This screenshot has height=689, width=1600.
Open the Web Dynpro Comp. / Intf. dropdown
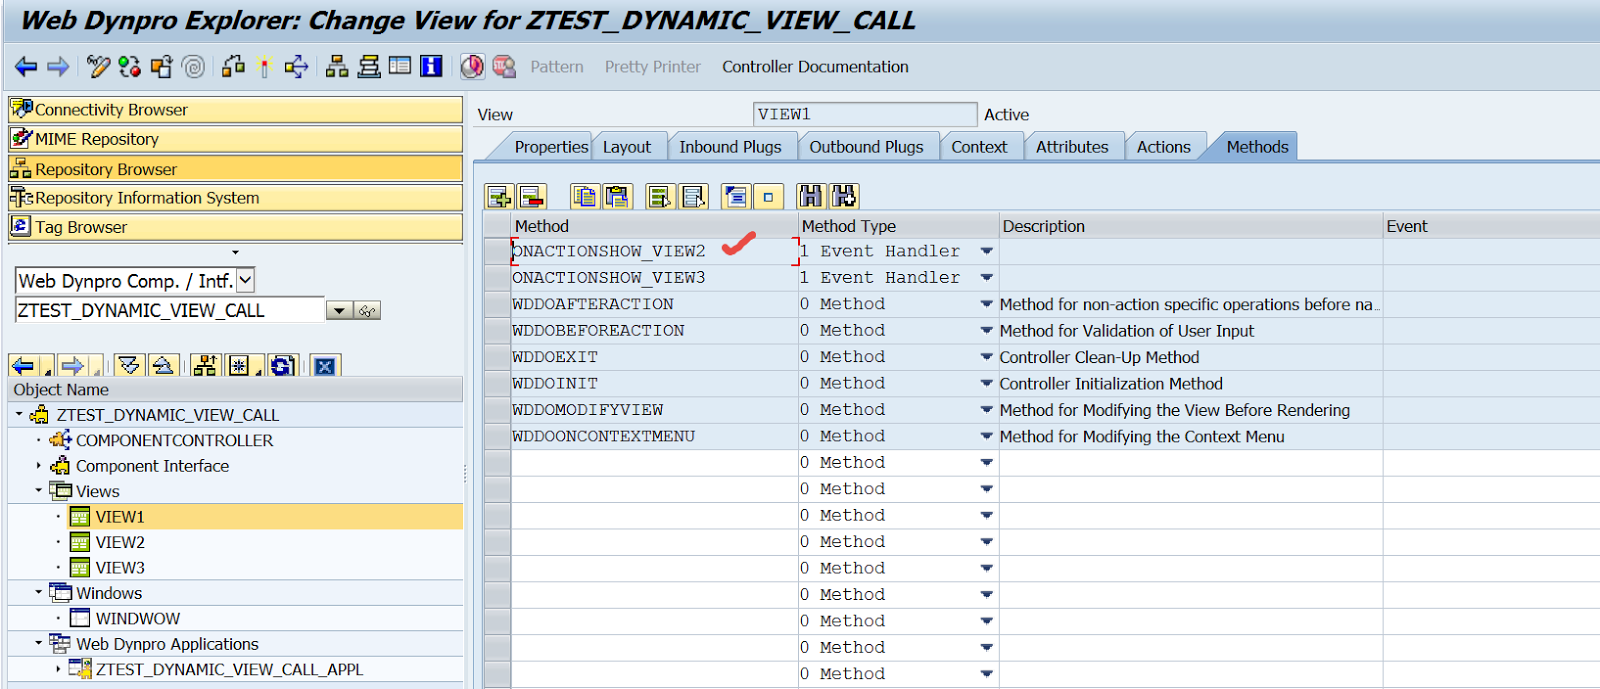point(245,281)
